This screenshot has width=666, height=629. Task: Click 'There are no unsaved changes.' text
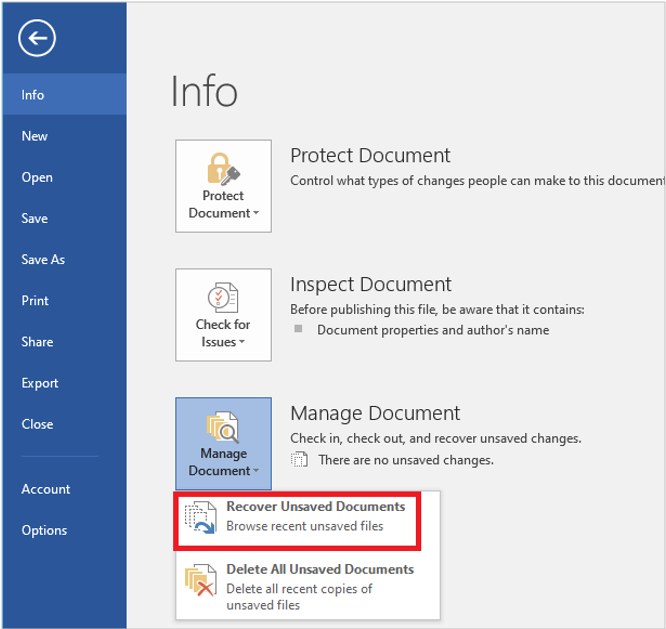click(x=406, y=460)
